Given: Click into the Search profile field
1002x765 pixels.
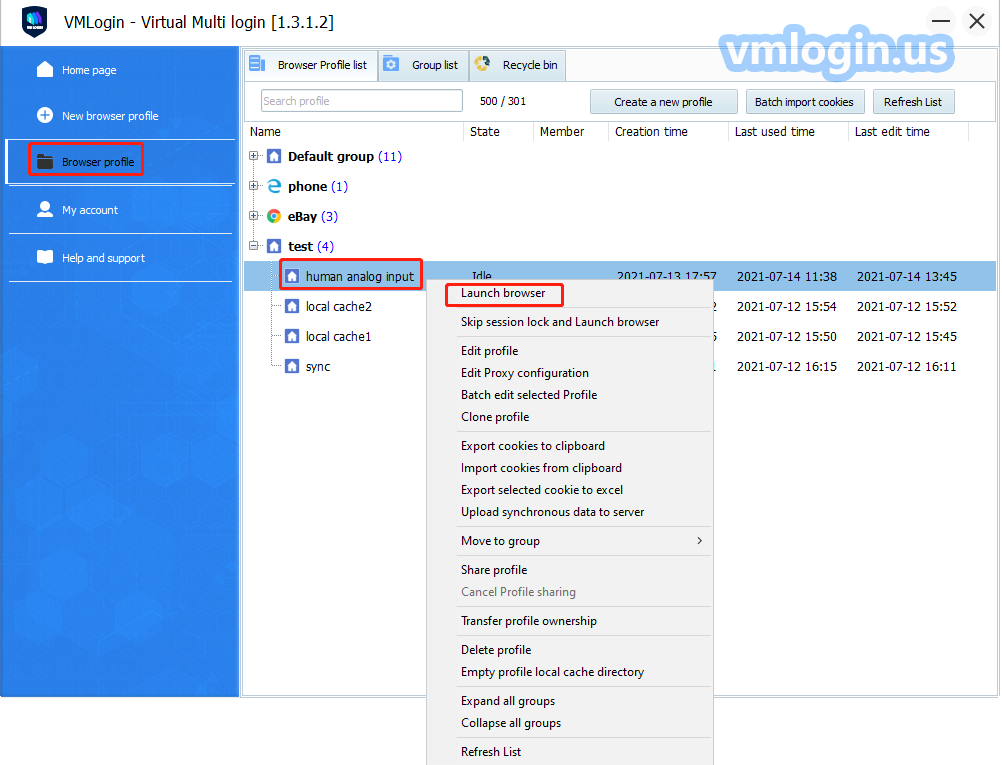Looking at the screenshot, I should (361, 101).
